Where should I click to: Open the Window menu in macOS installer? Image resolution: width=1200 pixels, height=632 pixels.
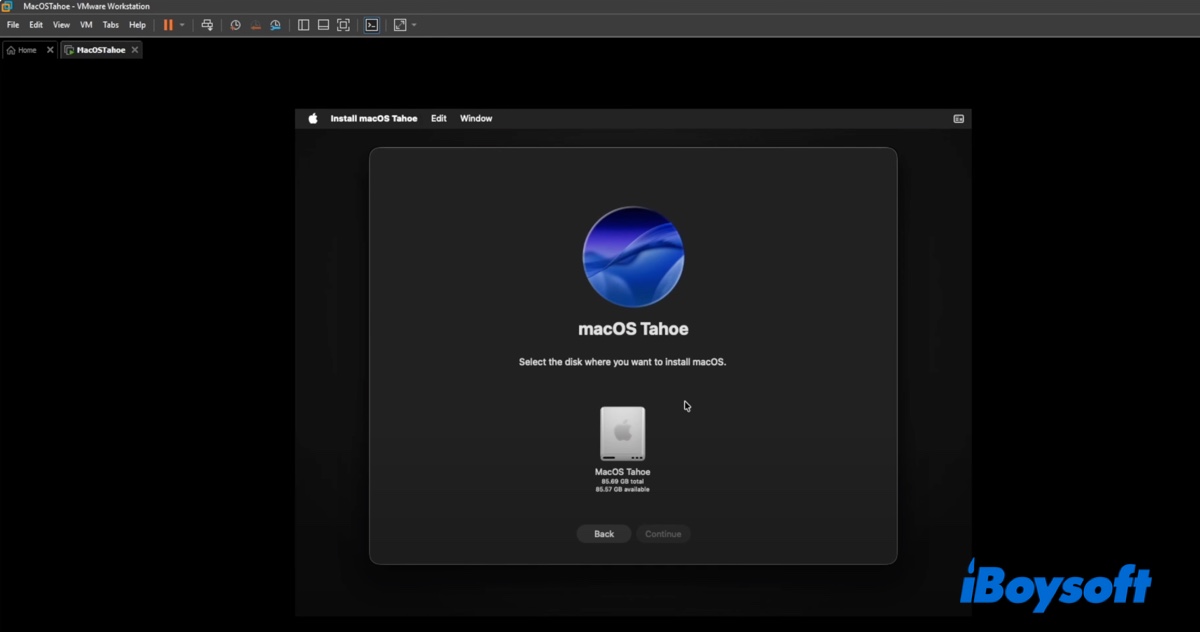pos(476,118)
